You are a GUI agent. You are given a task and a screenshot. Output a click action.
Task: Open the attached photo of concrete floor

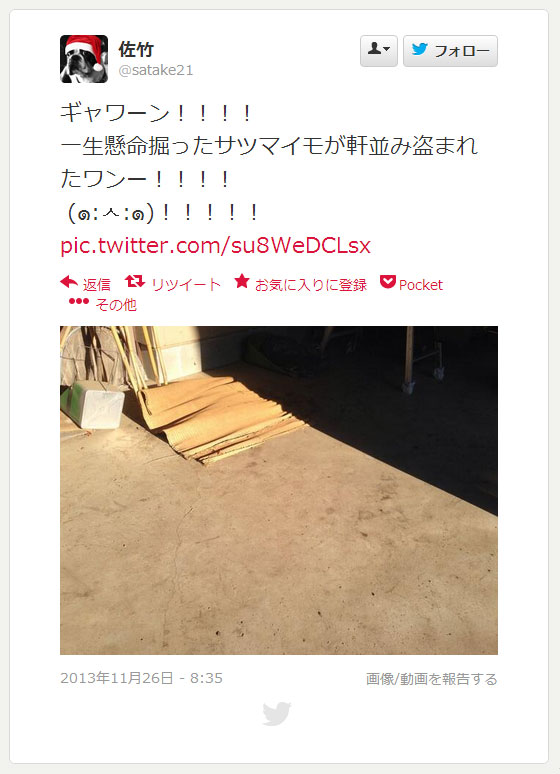coord(279,490)
